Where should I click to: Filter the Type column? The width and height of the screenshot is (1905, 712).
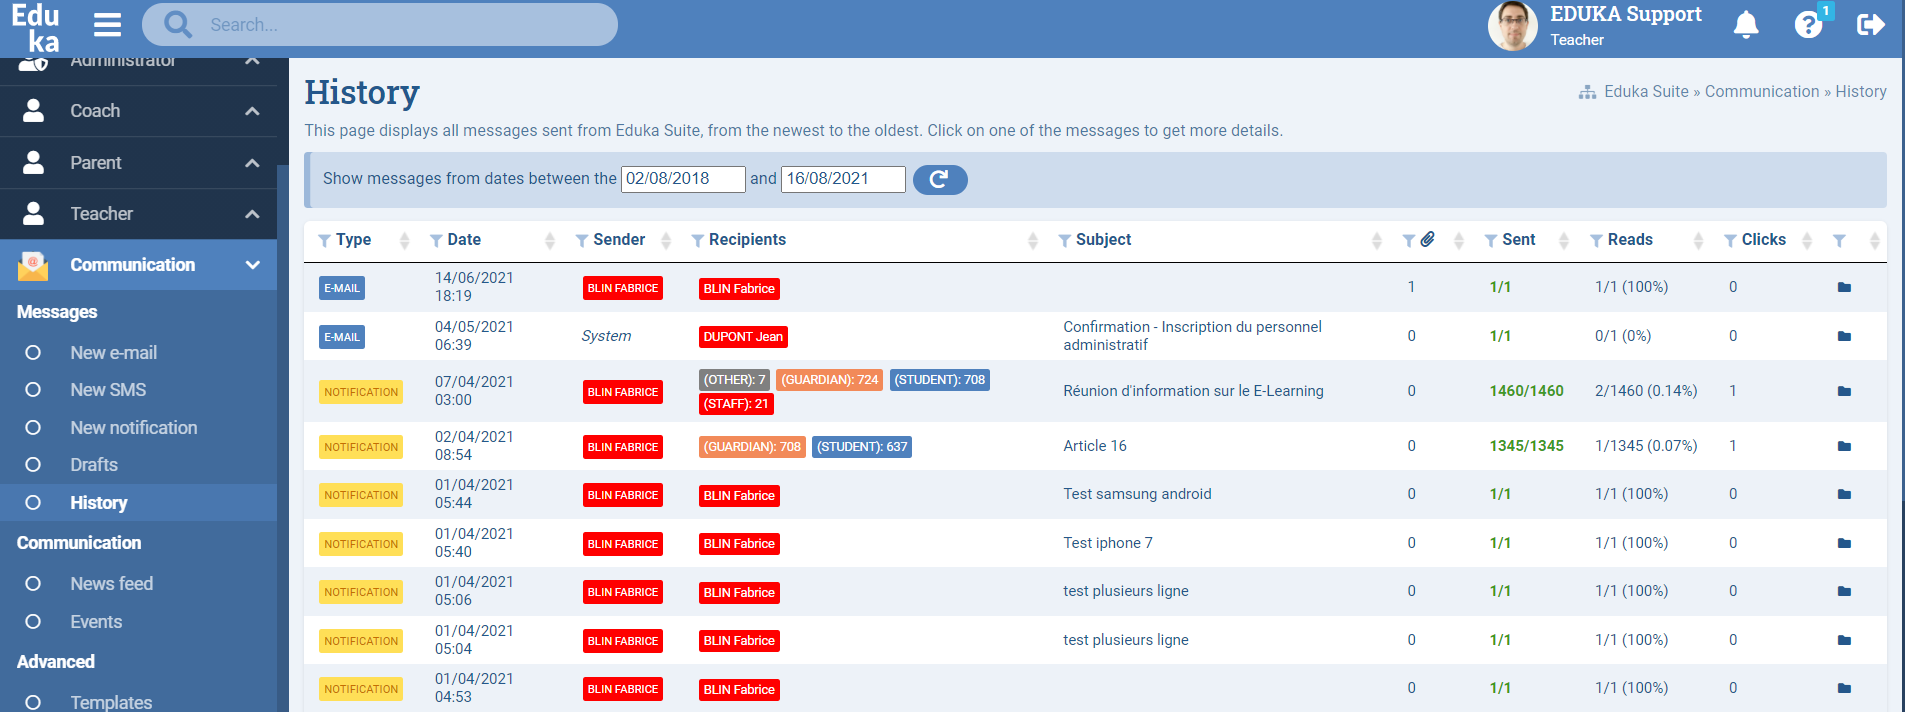point(324,241)
